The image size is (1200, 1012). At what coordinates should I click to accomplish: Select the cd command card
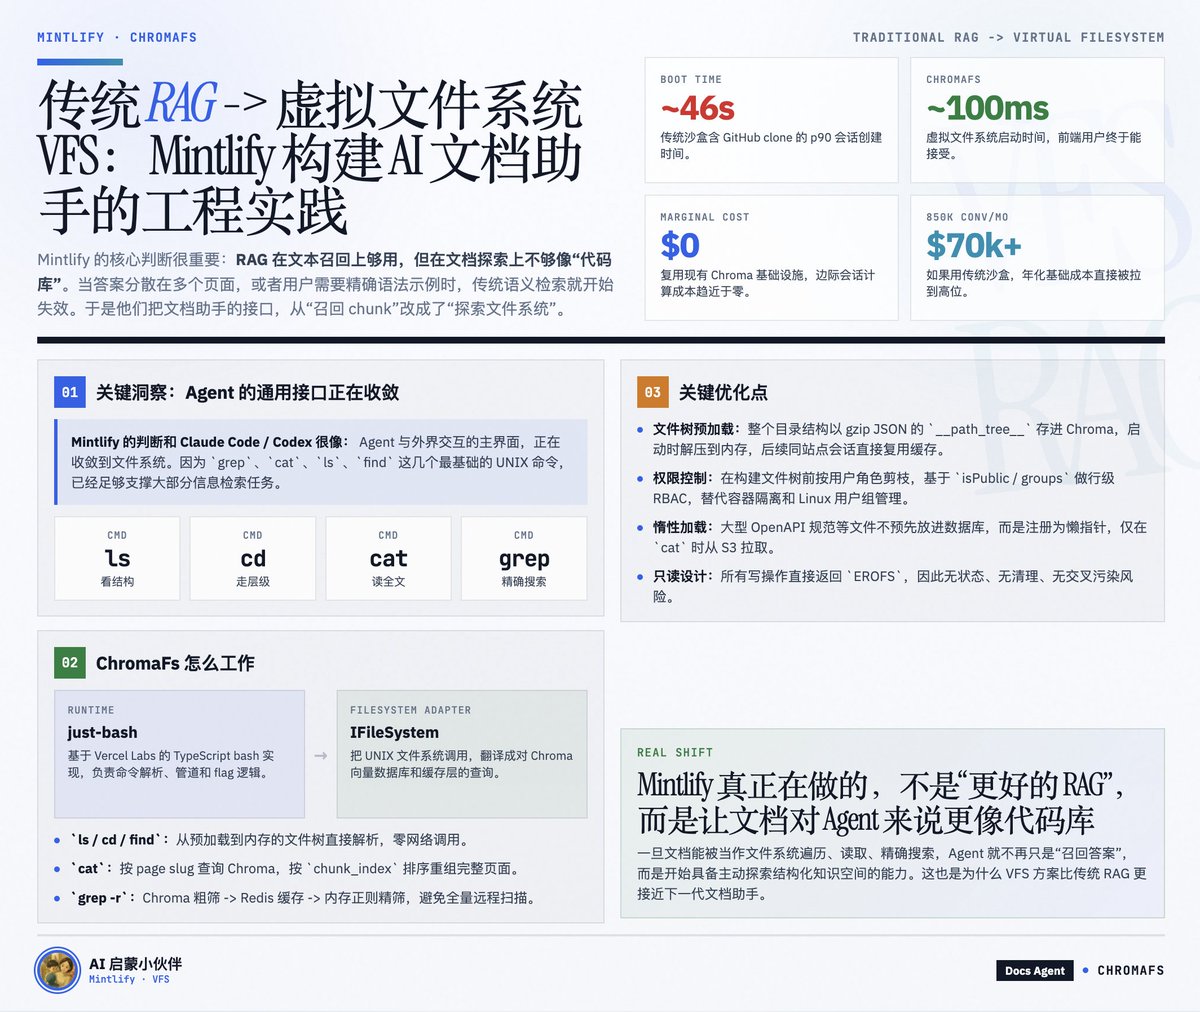tap(253, 558)
